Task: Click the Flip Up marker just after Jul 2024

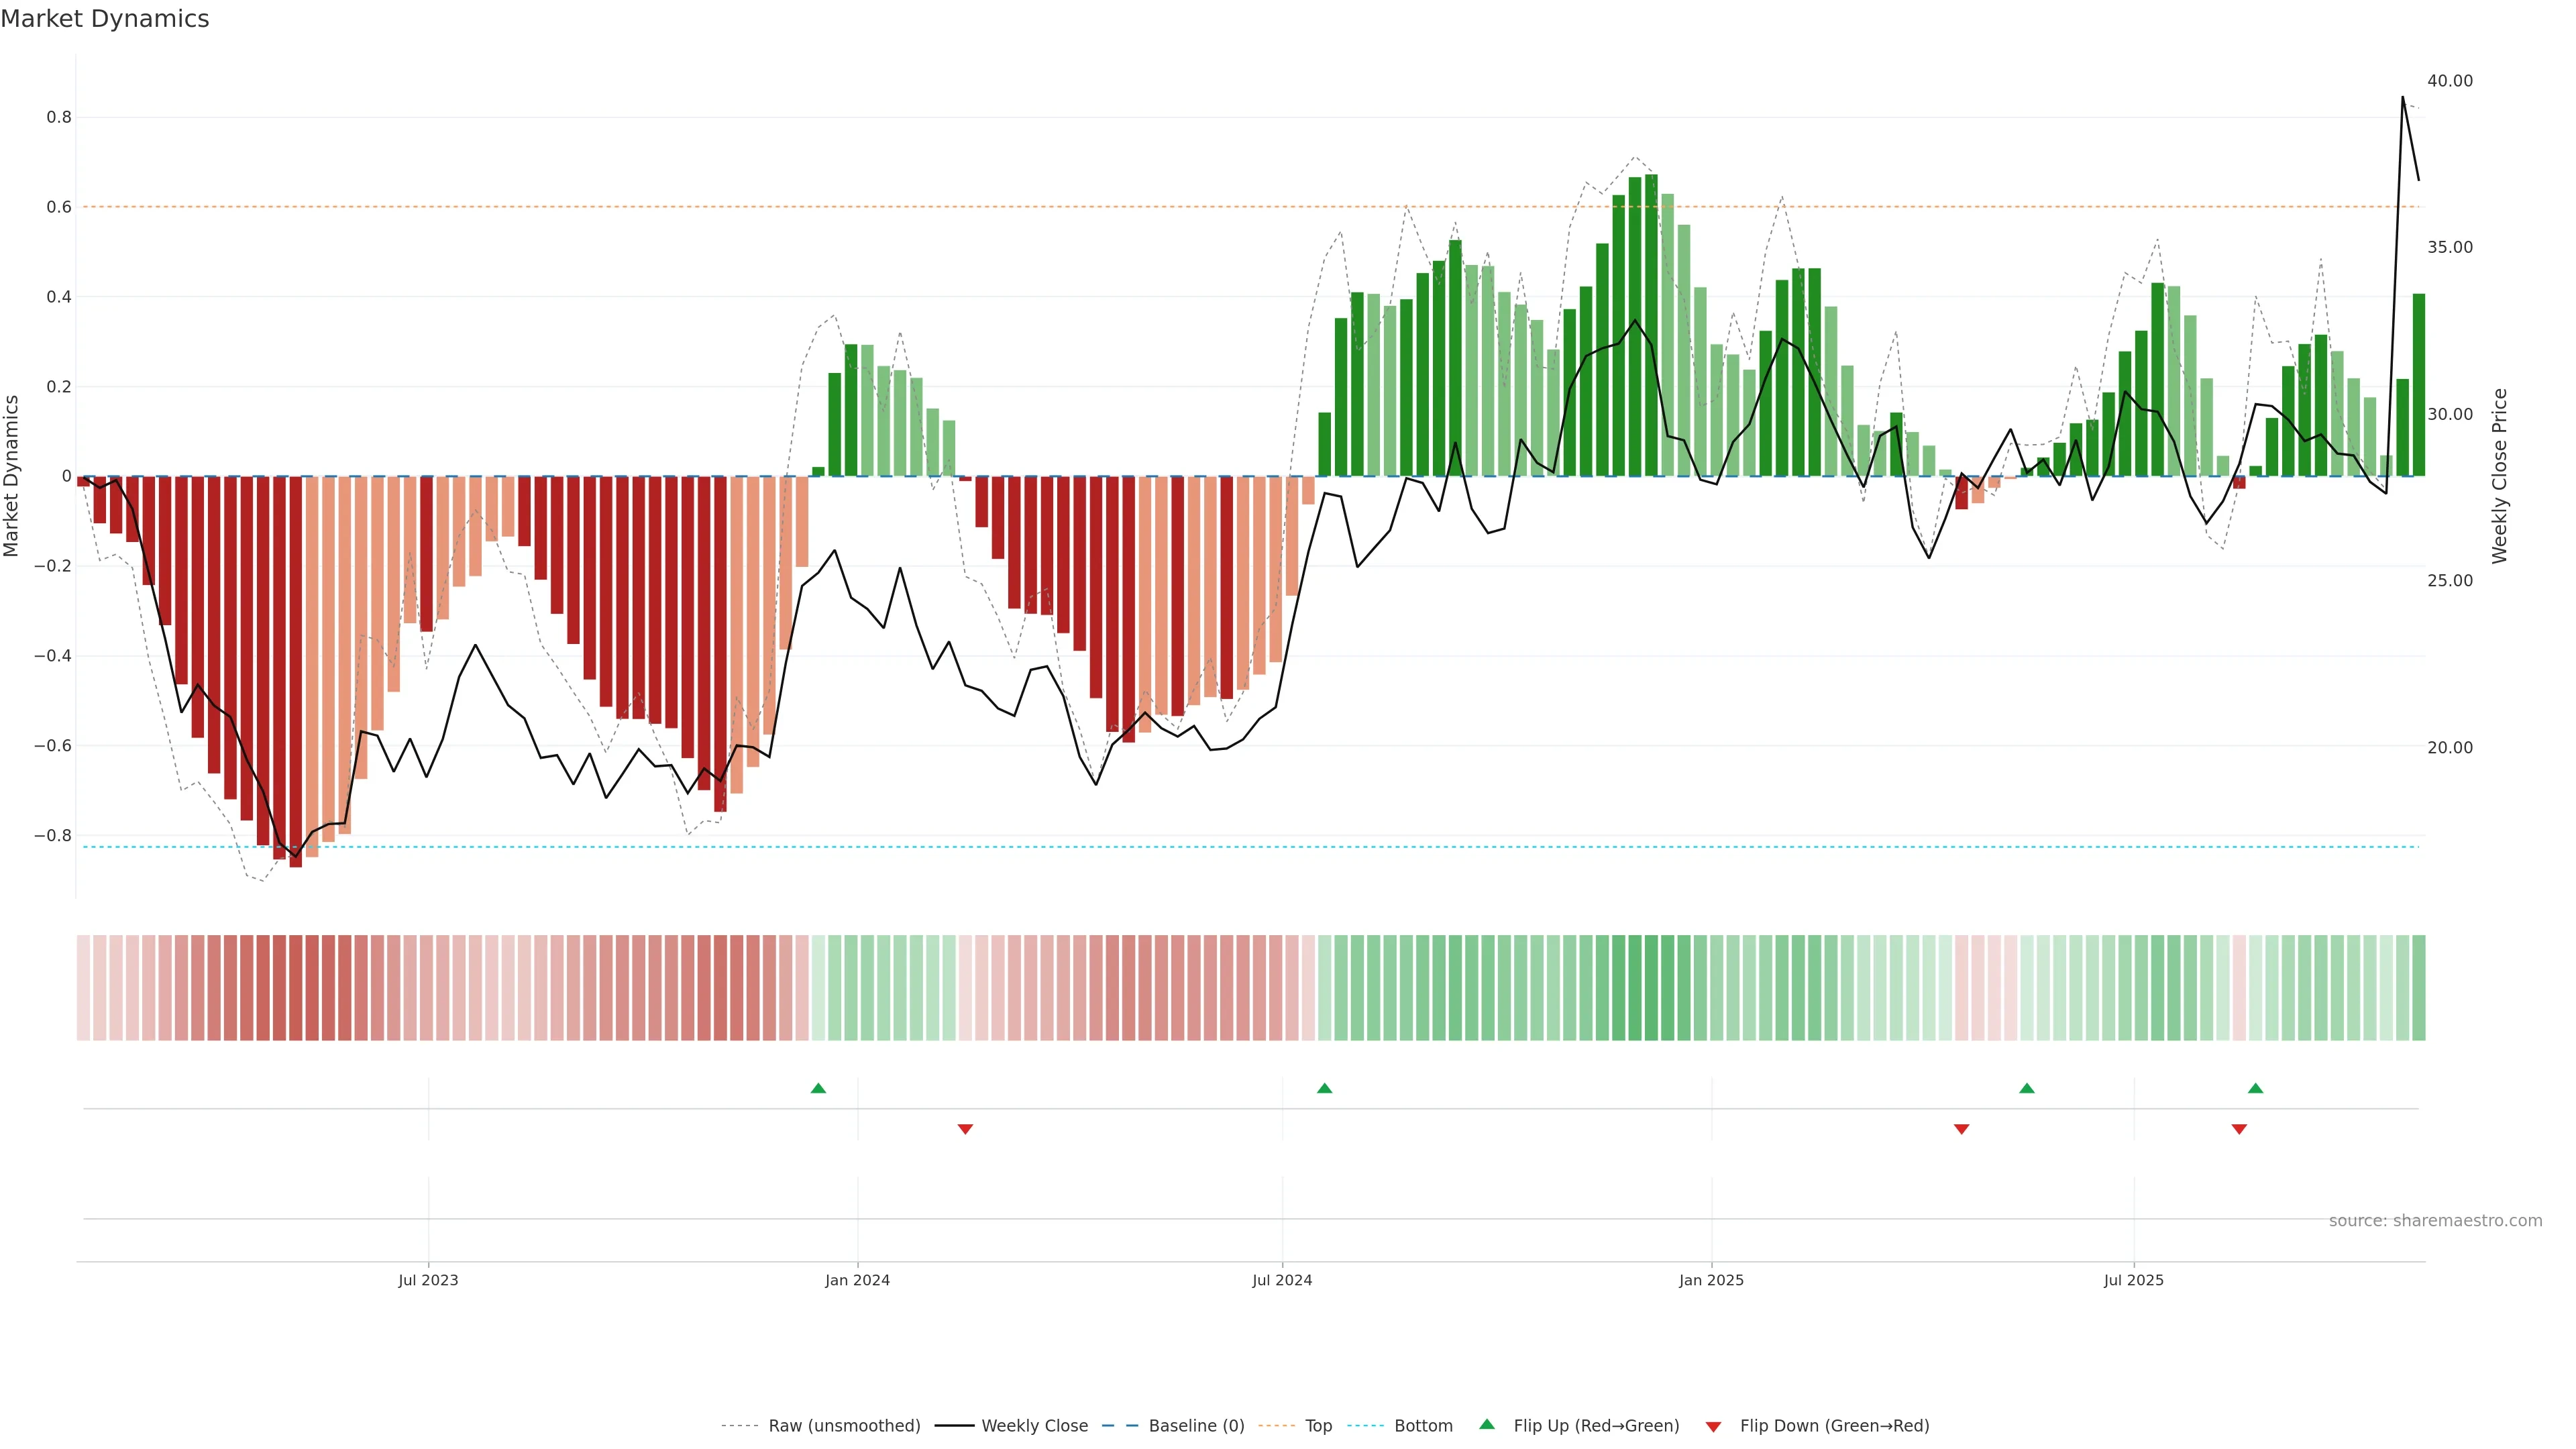Action: [1324, 1088]
